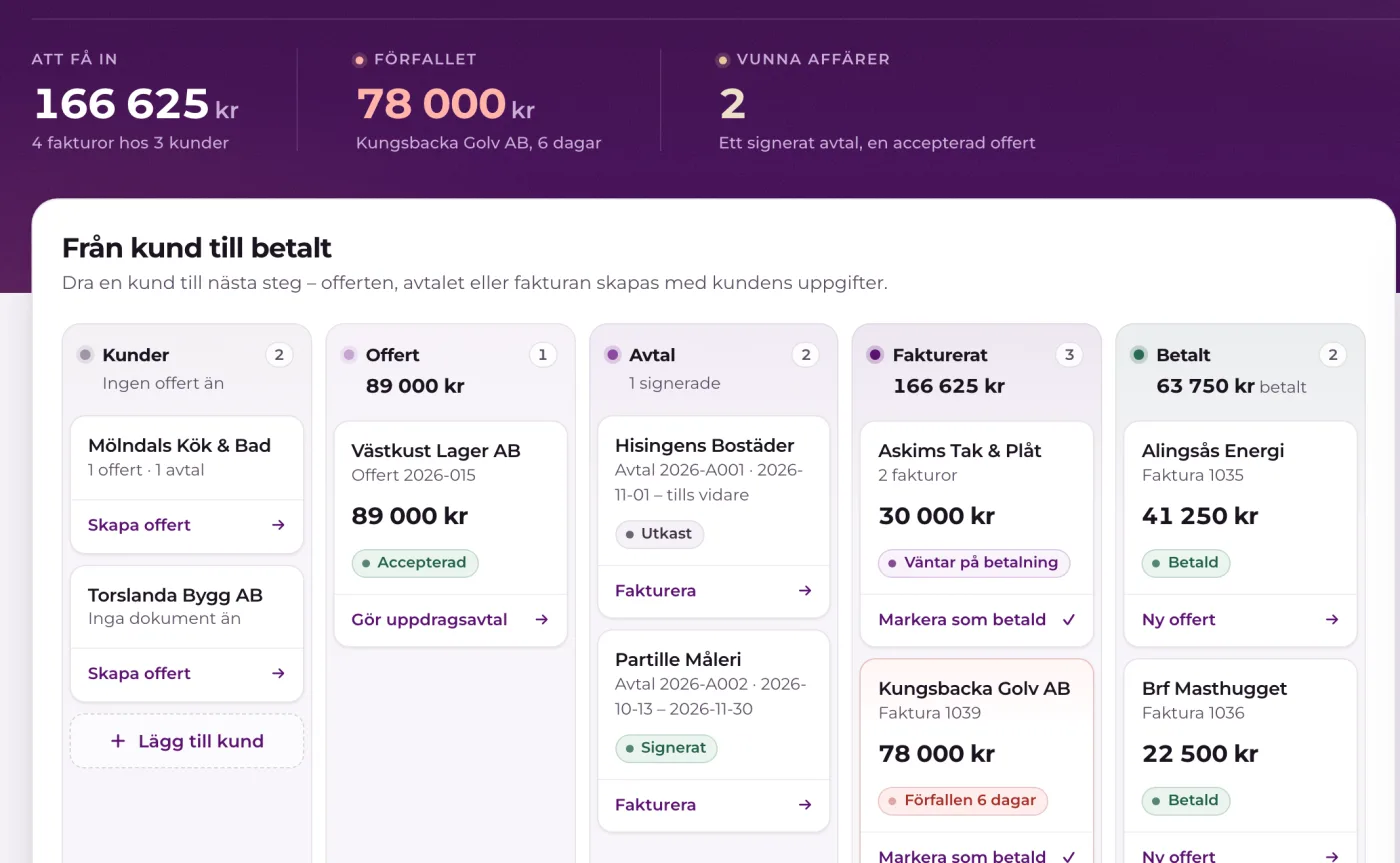Open Mölndals Kök & Bad customer title
The image size is (1400, 863).
[x=179, y=446]
